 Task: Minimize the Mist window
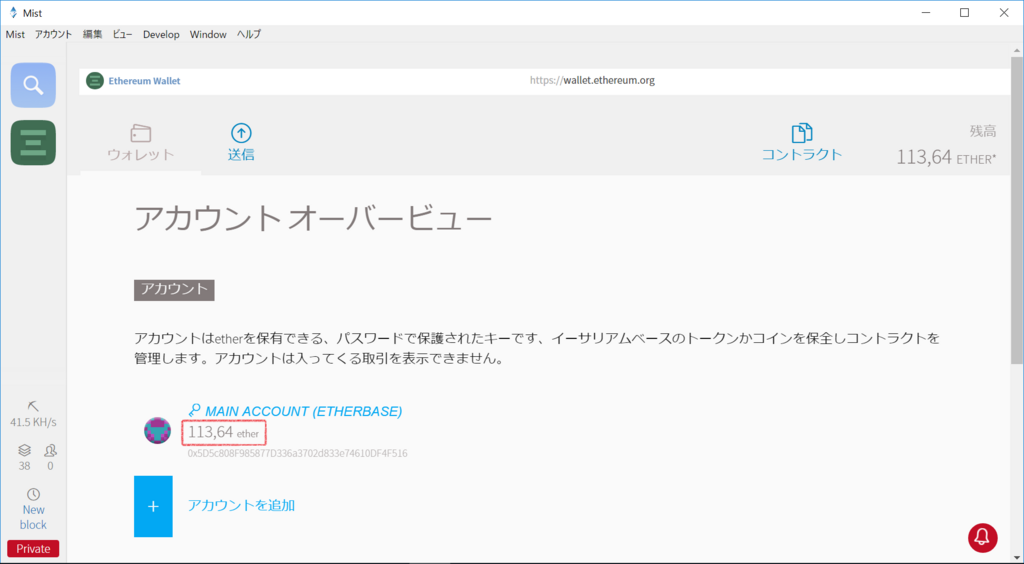click(x=926, y=13)
